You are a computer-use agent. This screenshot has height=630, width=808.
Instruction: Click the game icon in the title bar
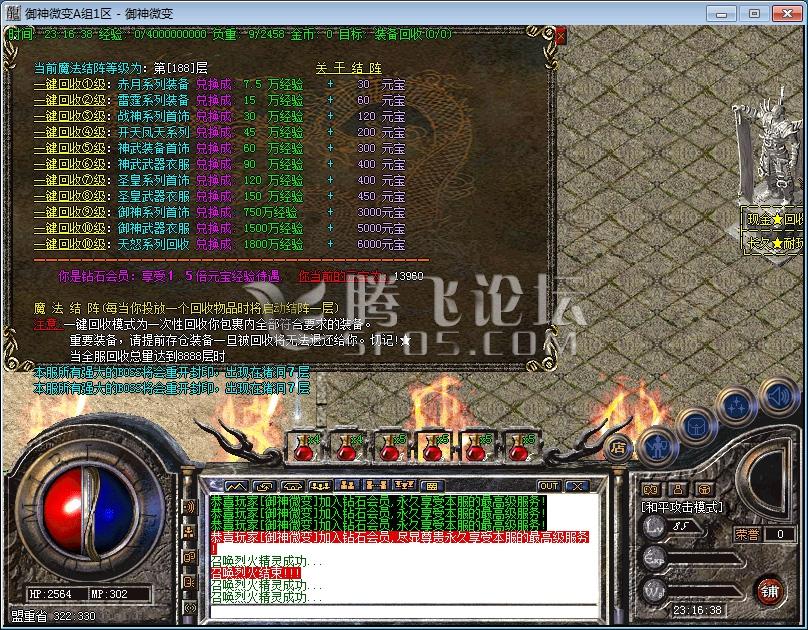[x=12, y=13]
